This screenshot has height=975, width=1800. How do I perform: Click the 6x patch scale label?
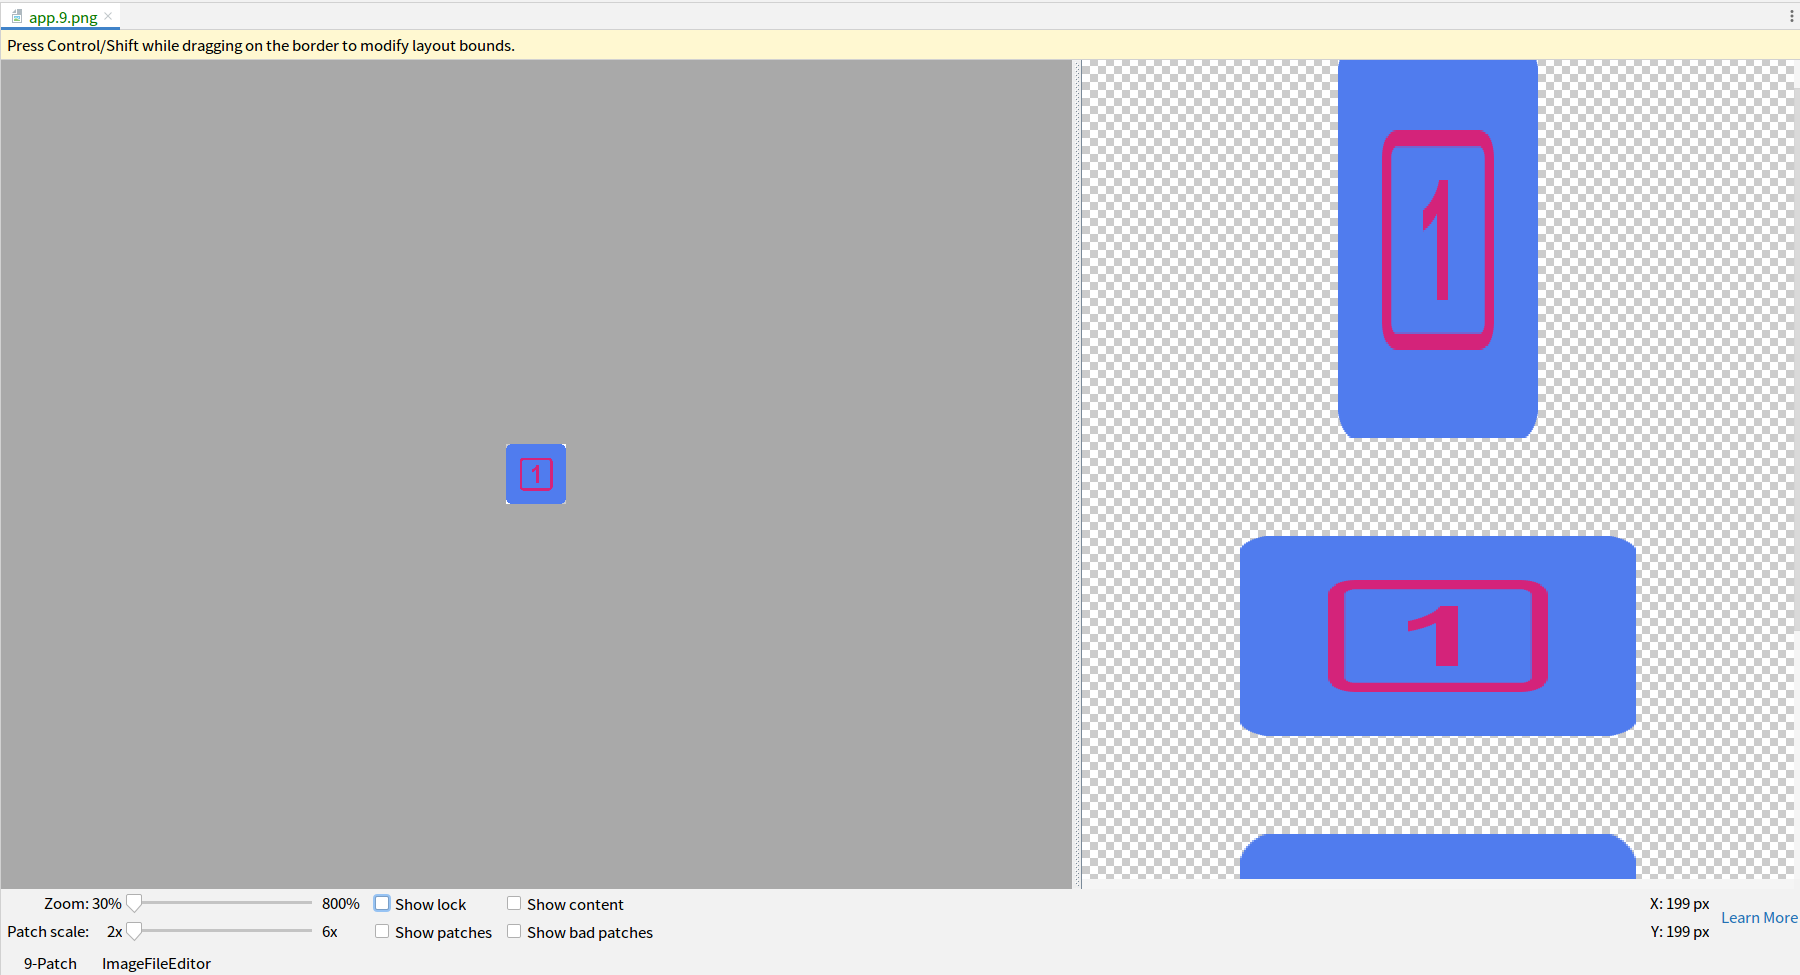(330, 931)
